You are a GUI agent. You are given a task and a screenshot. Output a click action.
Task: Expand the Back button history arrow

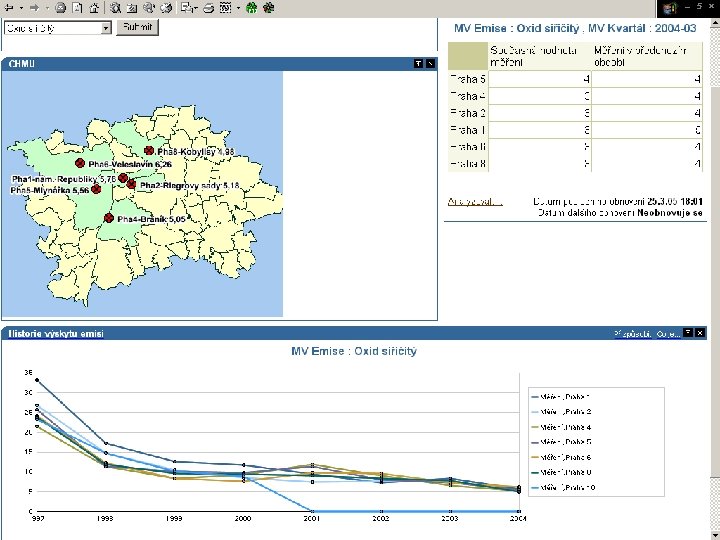click(x=21, y=7)
